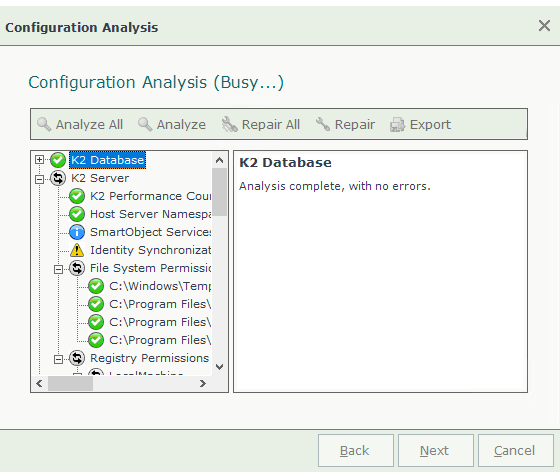The width and height of the screenshot is (560, 472).
Task: Click the Analyze All magnifier icon
Action: click(x=44, y=124)
